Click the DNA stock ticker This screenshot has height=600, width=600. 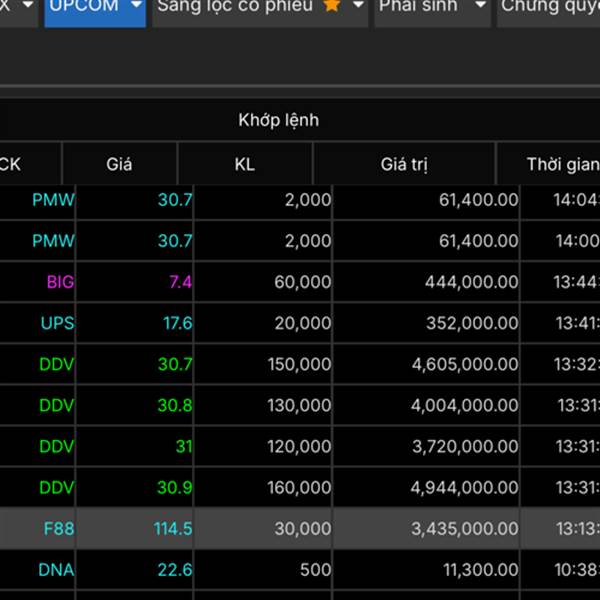click(56, 570)
